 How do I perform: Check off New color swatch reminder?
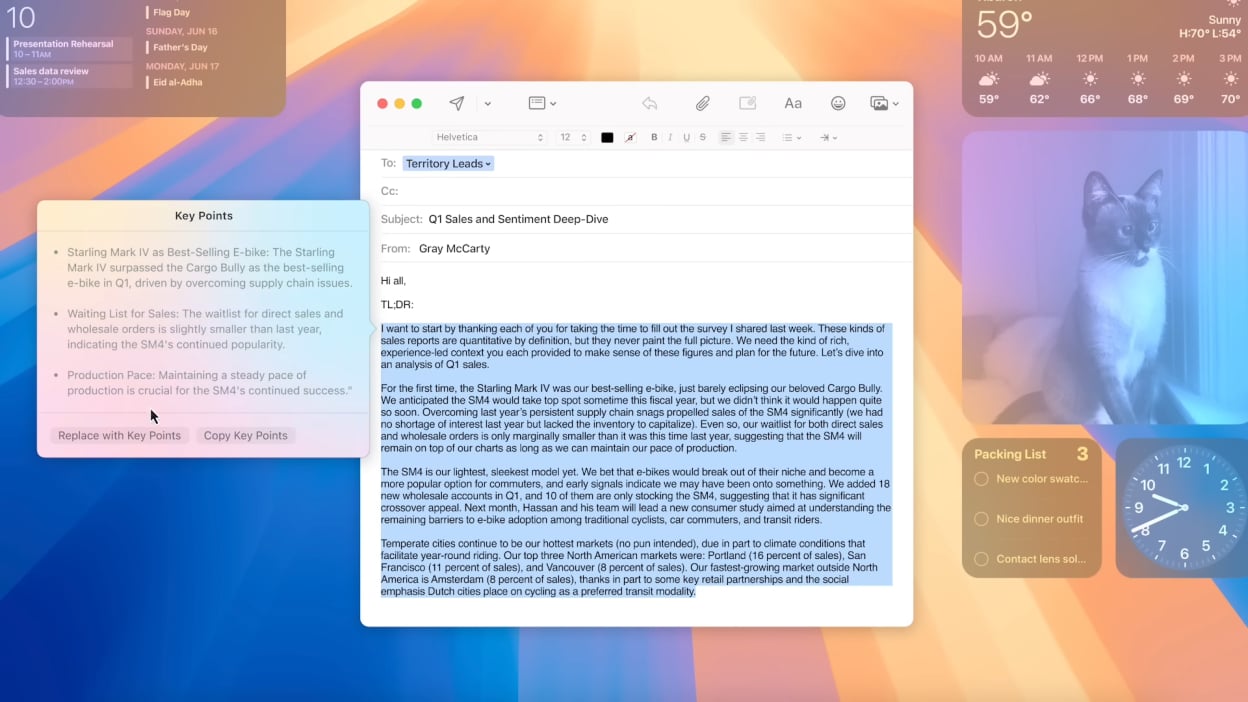pyautogui.click(x=981, y=479)
